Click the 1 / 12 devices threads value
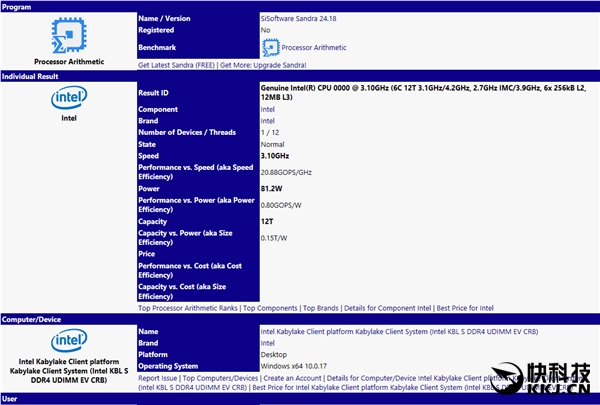Screen dimensions: 600x405 pyautogui.click(x=270, y=132)
